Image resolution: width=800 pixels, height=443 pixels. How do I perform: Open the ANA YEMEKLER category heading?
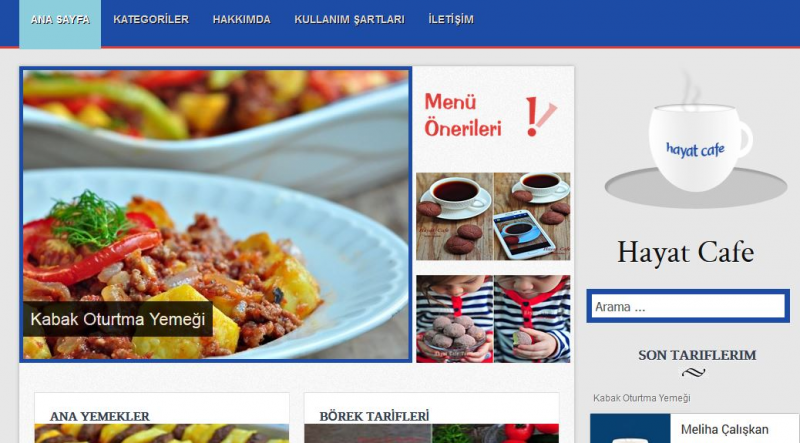(x=99, y=416)
